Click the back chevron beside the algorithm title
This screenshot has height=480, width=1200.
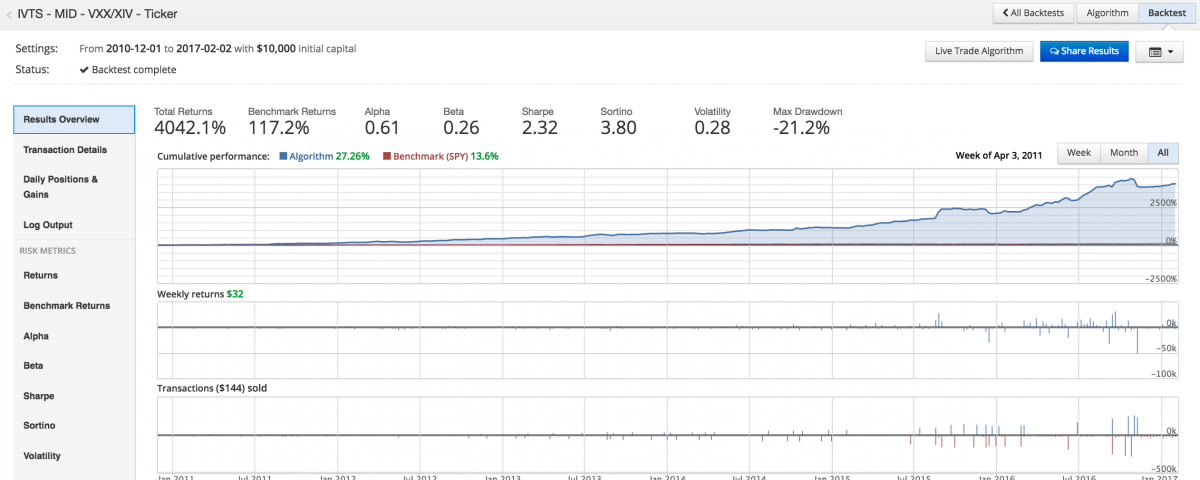click(x=10, y=14)
